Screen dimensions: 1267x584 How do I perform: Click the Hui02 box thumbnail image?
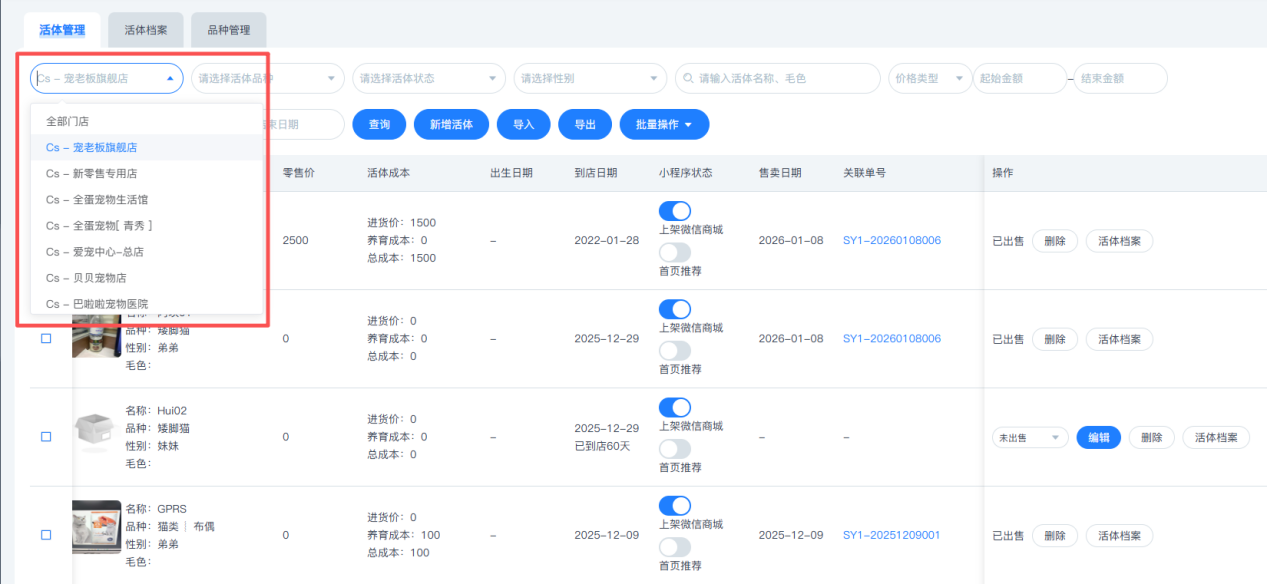click(97, 430)
